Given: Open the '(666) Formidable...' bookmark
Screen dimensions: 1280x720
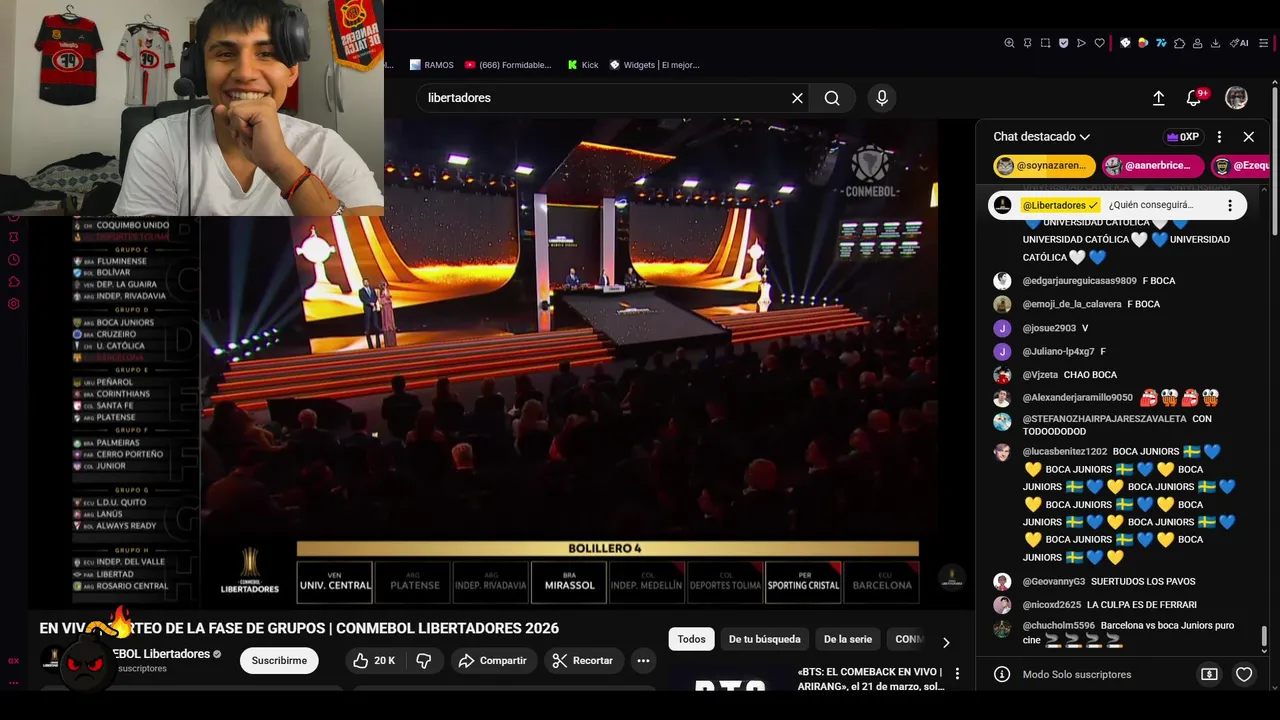Looking at the screenshot, I should (508, 65).
